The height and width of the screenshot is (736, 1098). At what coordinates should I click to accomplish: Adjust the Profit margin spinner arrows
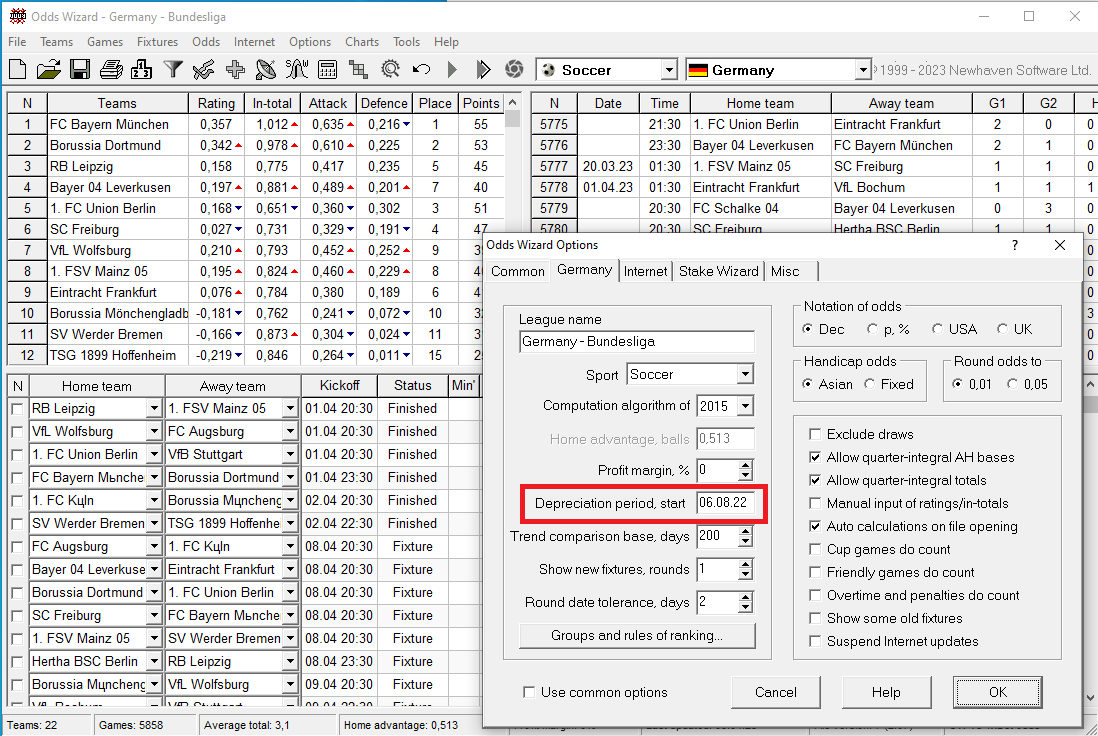746,471
